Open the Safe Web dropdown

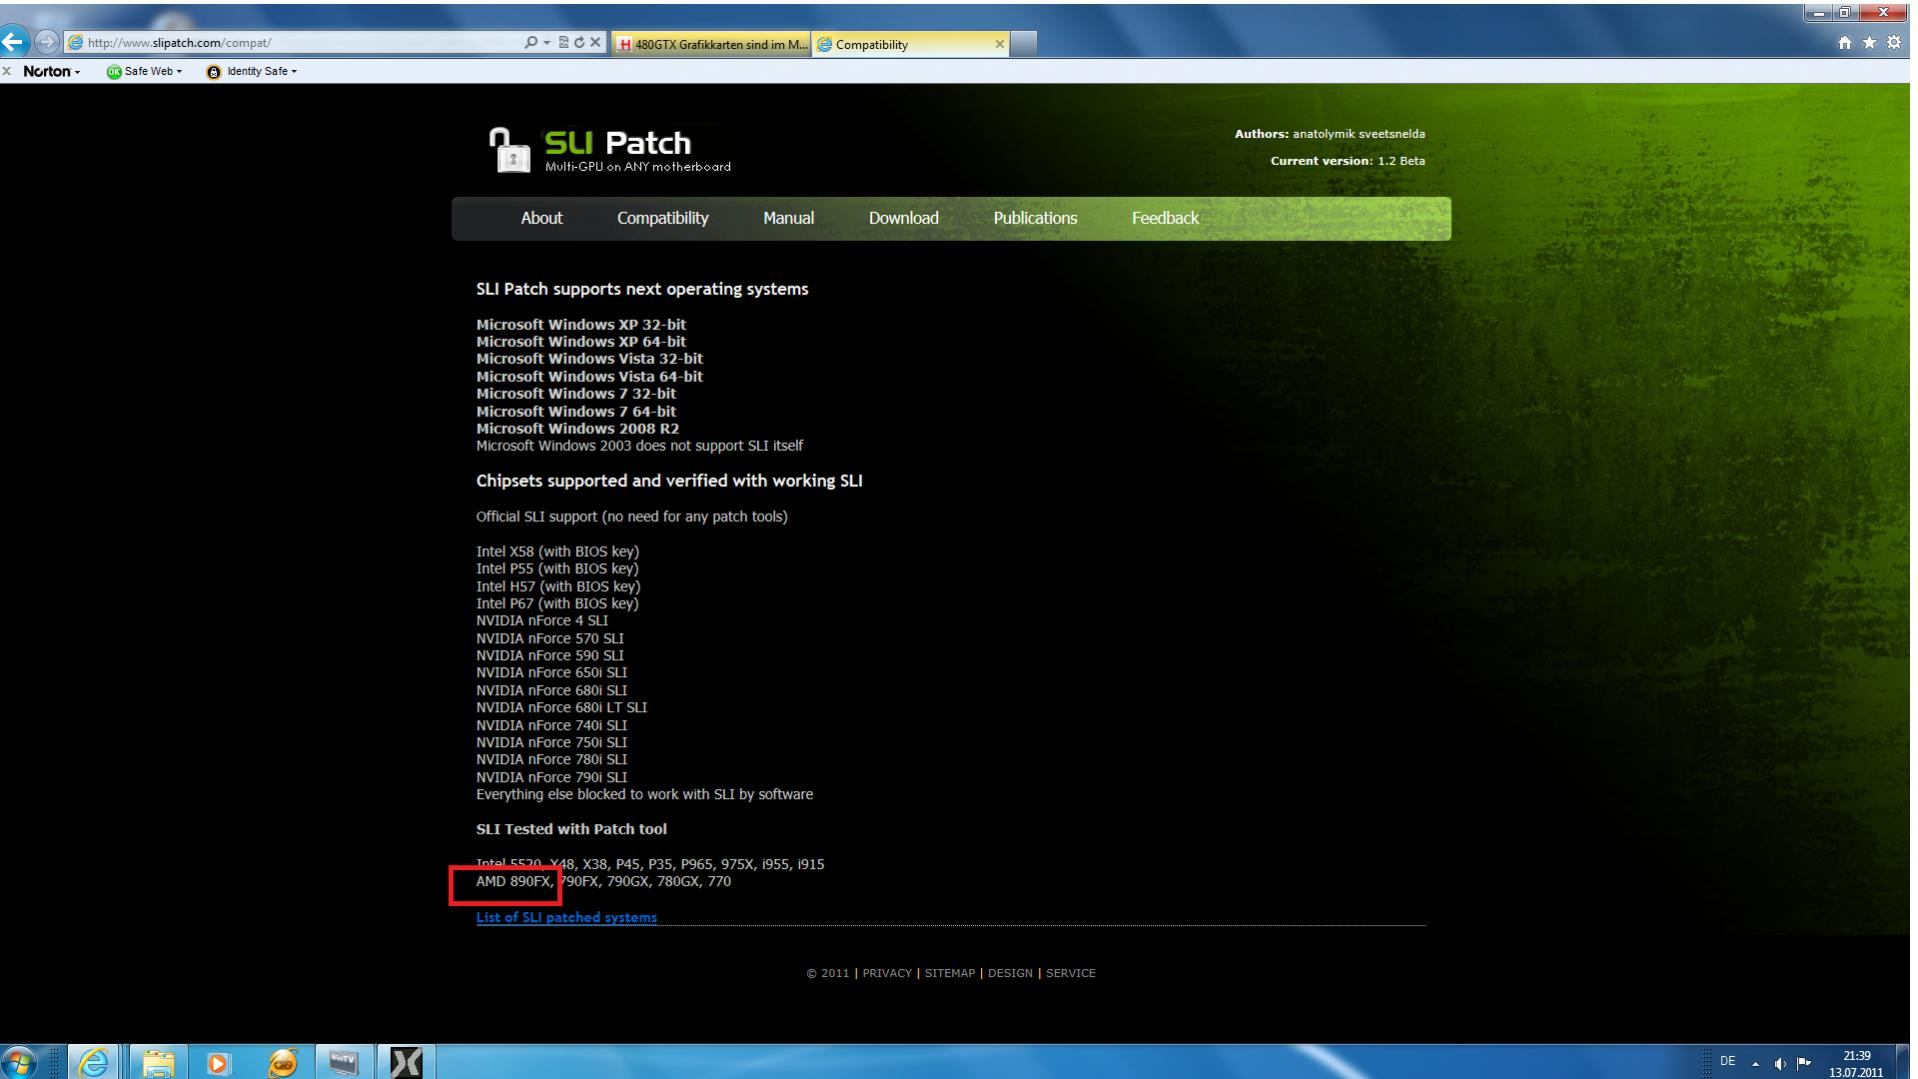(179, 72)
